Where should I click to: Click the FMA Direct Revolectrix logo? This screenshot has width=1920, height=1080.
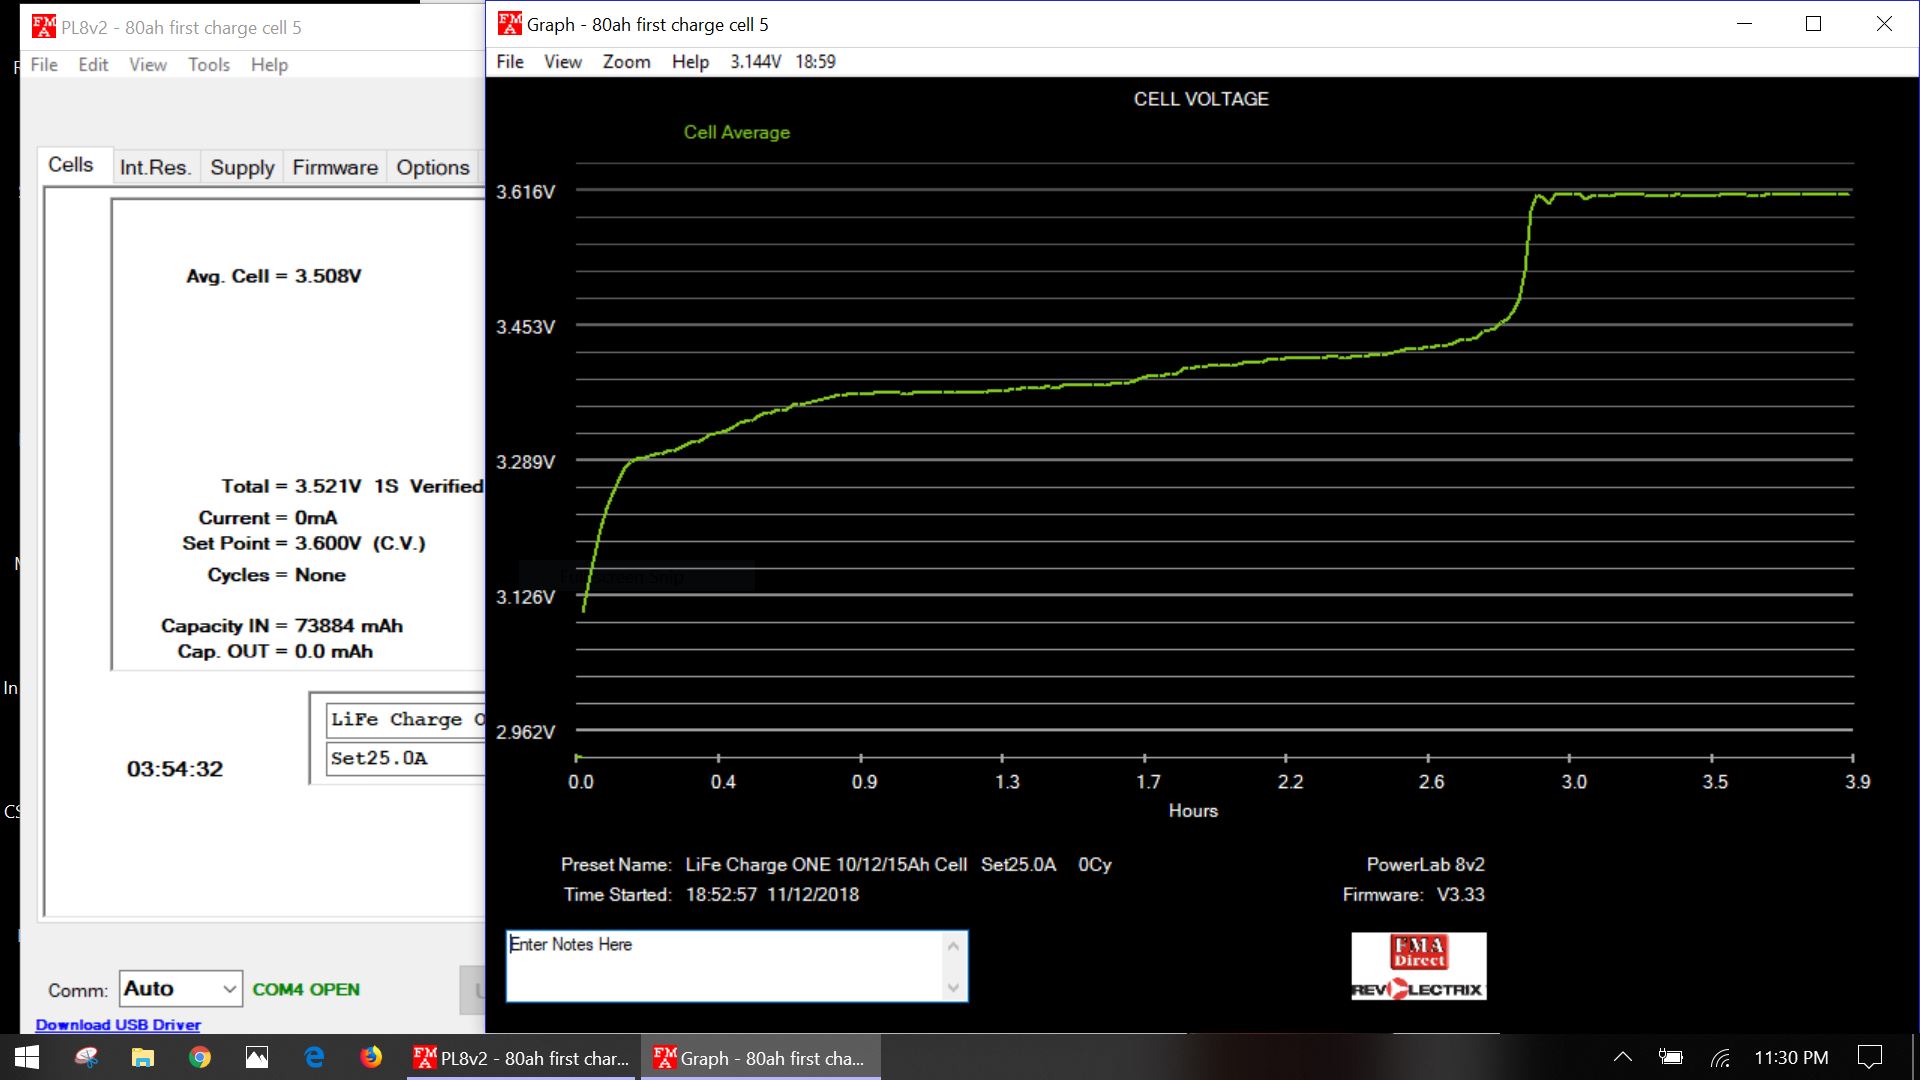1418,966
